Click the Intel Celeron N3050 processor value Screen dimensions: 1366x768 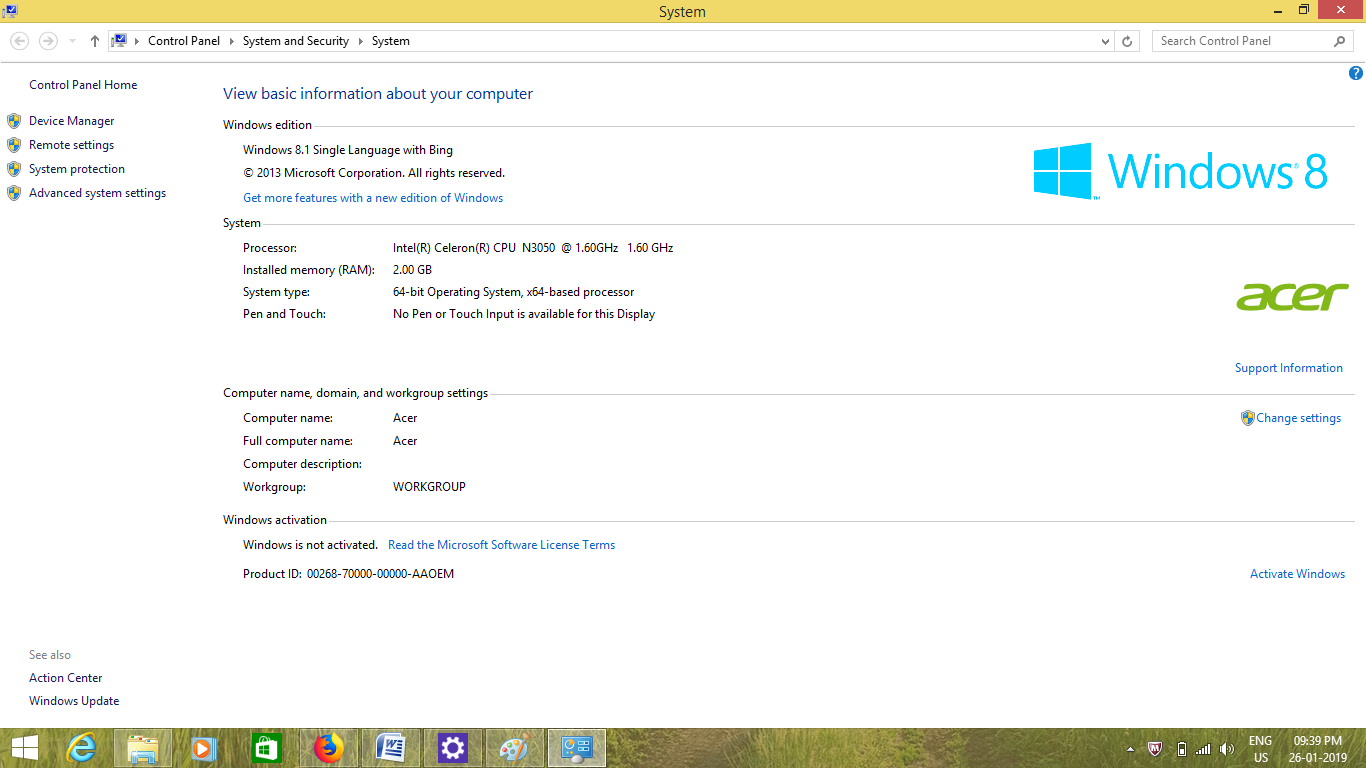533,248
